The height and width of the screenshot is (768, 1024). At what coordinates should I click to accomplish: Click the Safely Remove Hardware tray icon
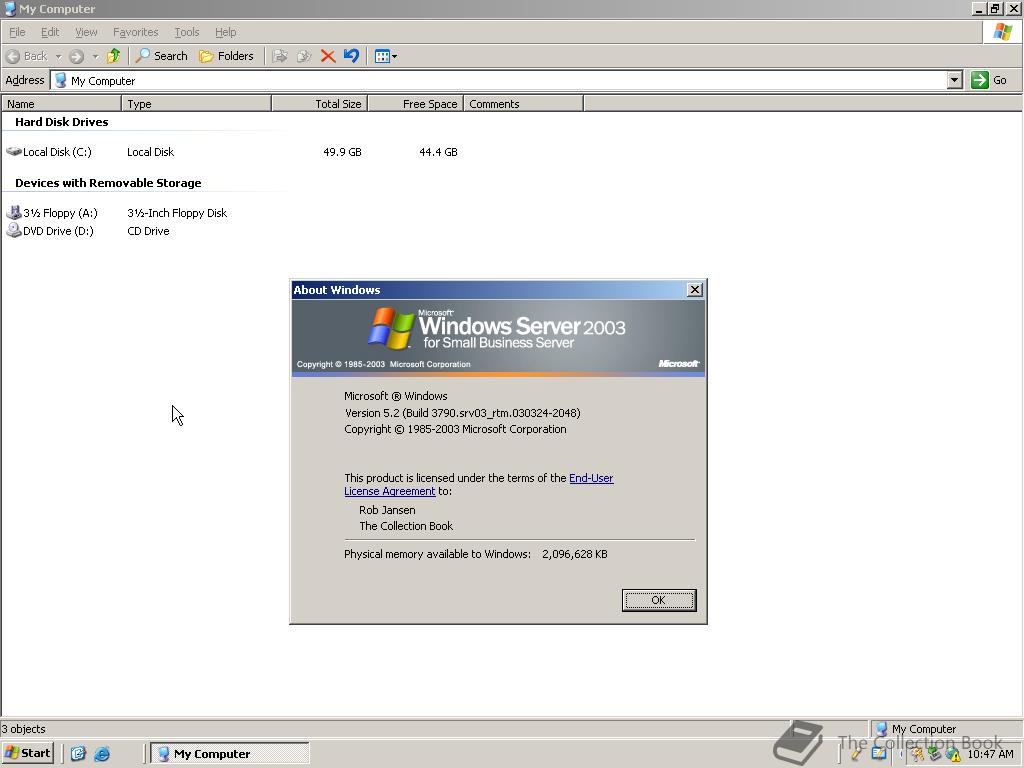pos(935,754)
